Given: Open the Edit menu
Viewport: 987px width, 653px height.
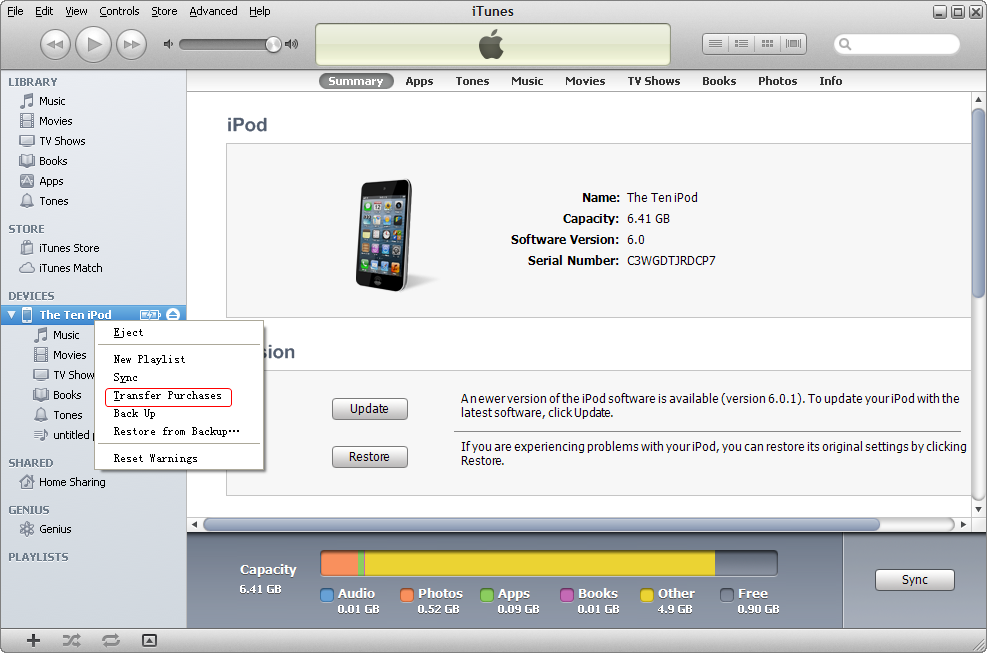Looking at the screenshot, I should 44,11.
